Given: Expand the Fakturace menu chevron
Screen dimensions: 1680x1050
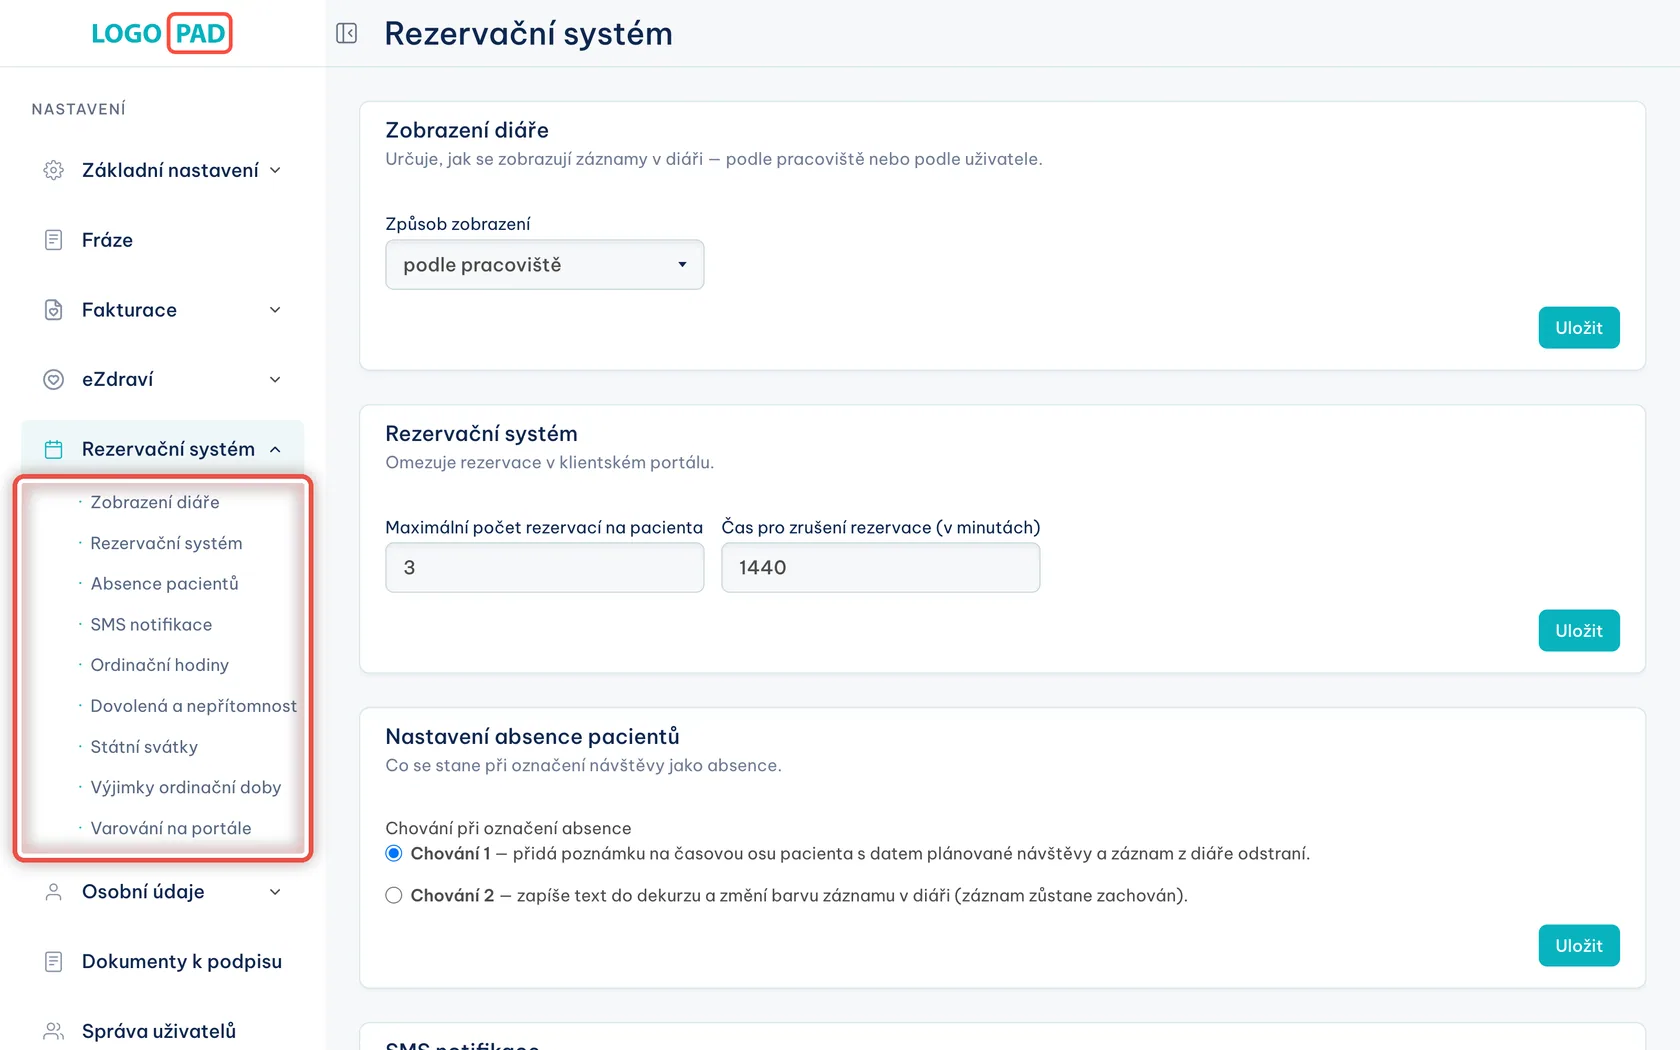Looking at the screenshot, I should [x=275, y=310].
